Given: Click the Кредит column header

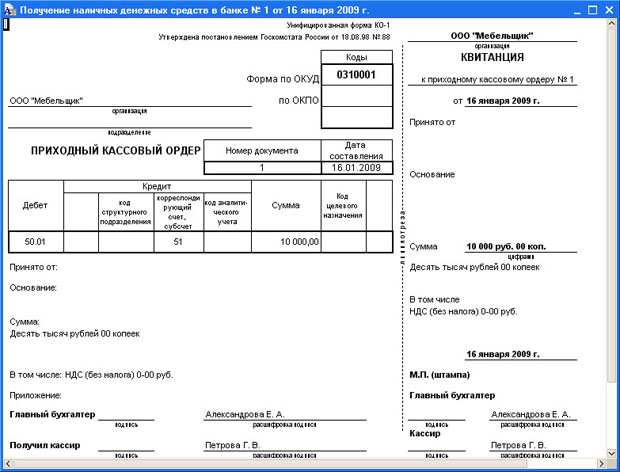Looking at the screenshot, I should (x=157, y=186).
